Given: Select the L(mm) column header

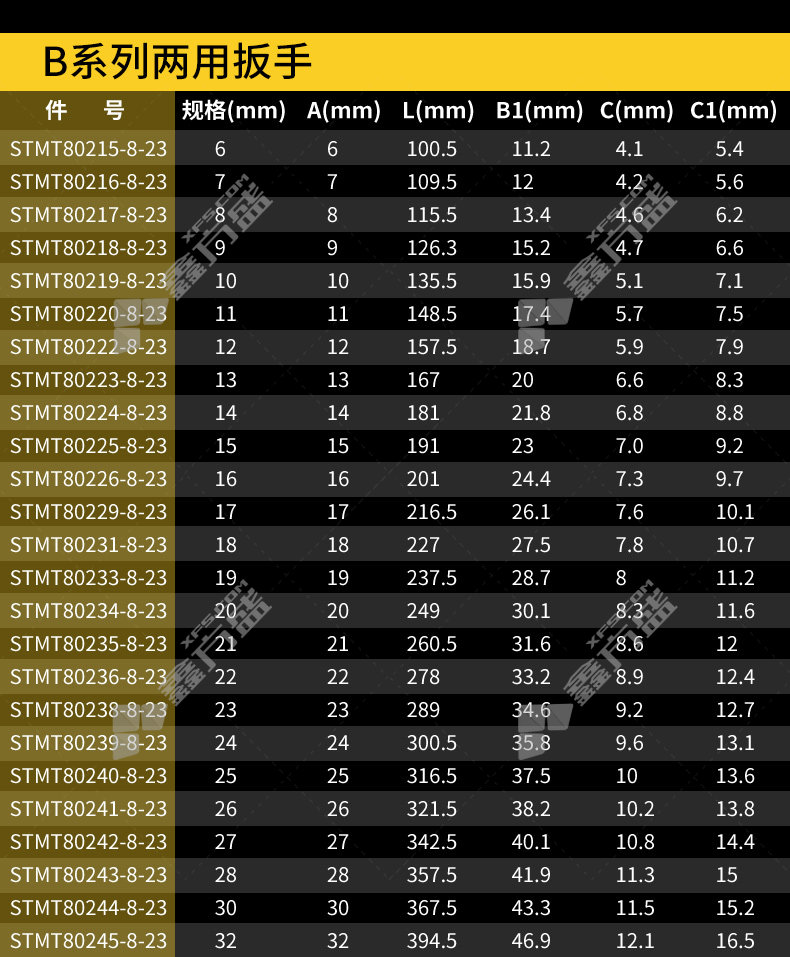Looking at the screenshot, I should pos(438,110).
